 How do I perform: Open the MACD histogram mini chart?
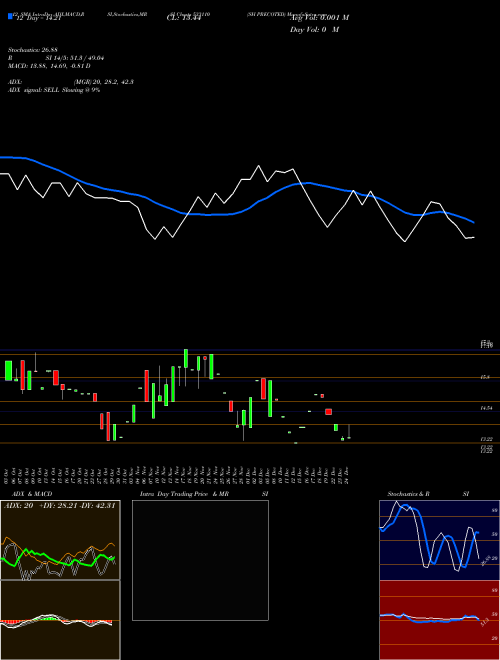point(60,620)
